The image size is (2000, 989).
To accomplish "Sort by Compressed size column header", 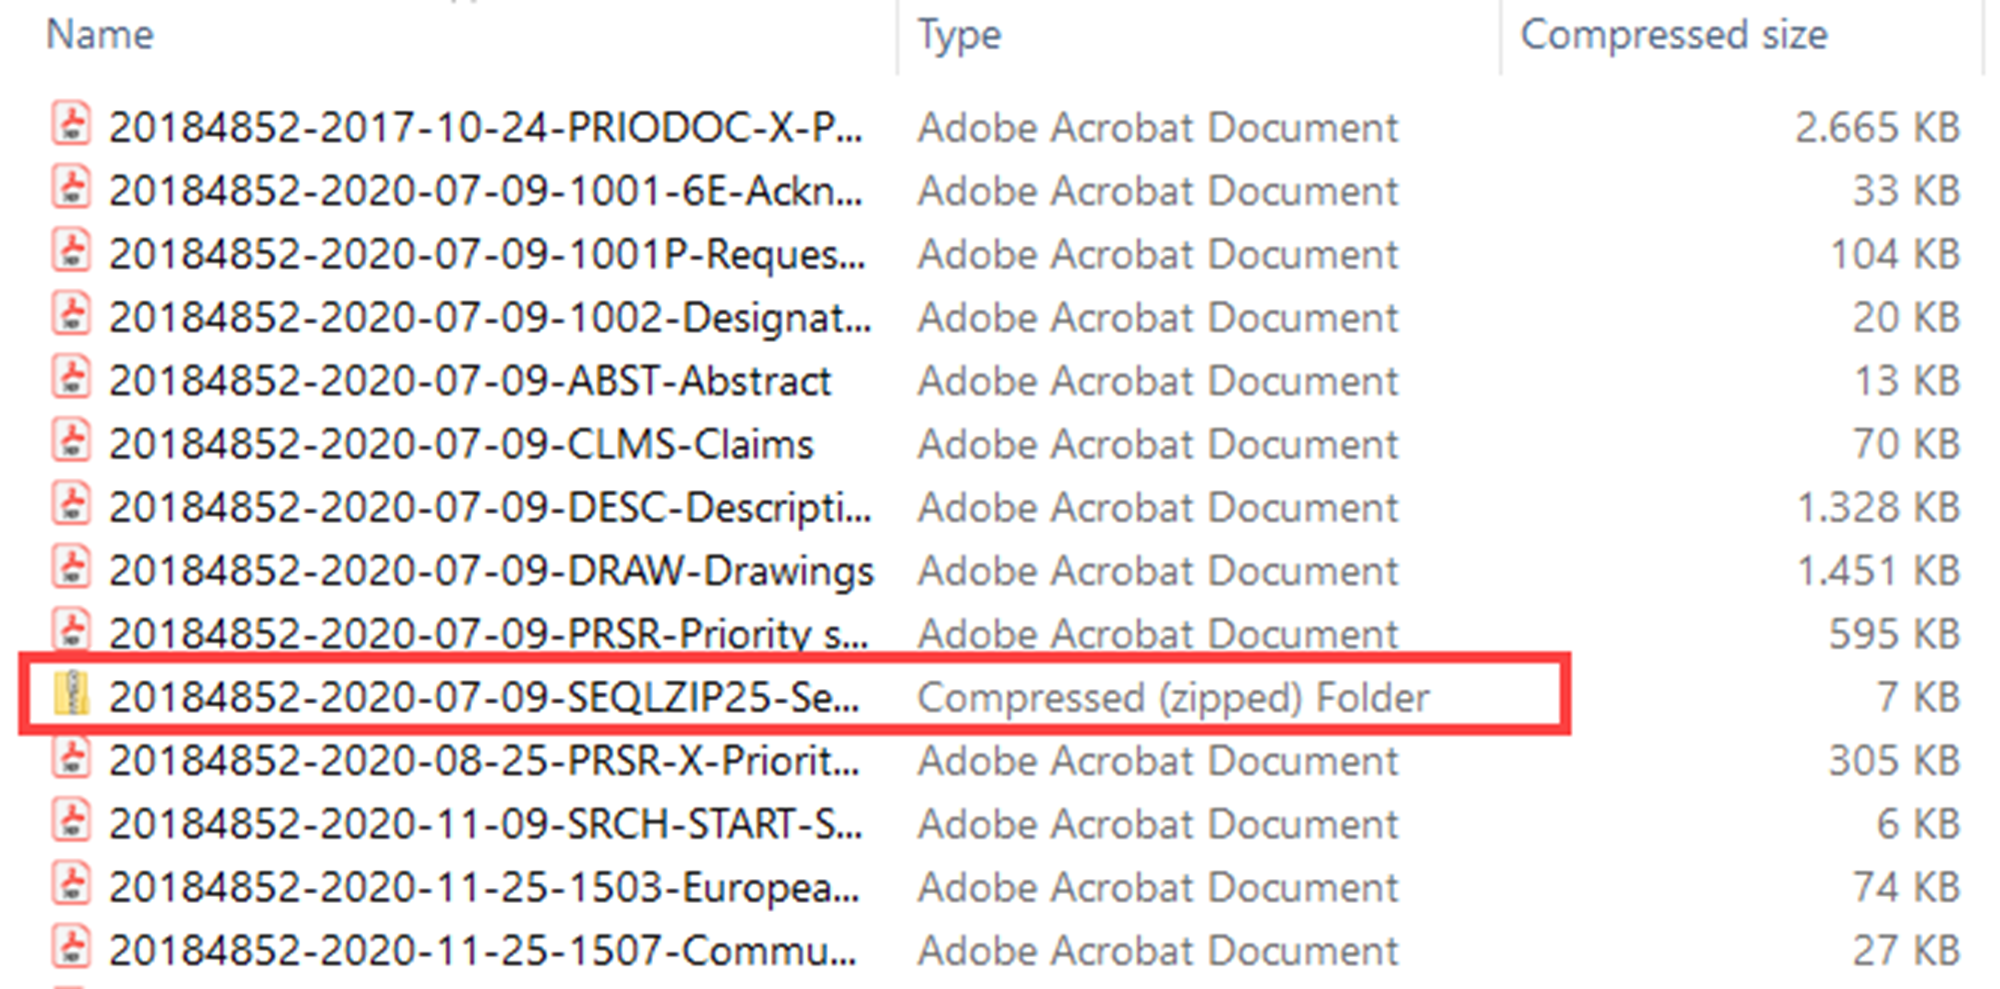I will tap(1673, 35).
